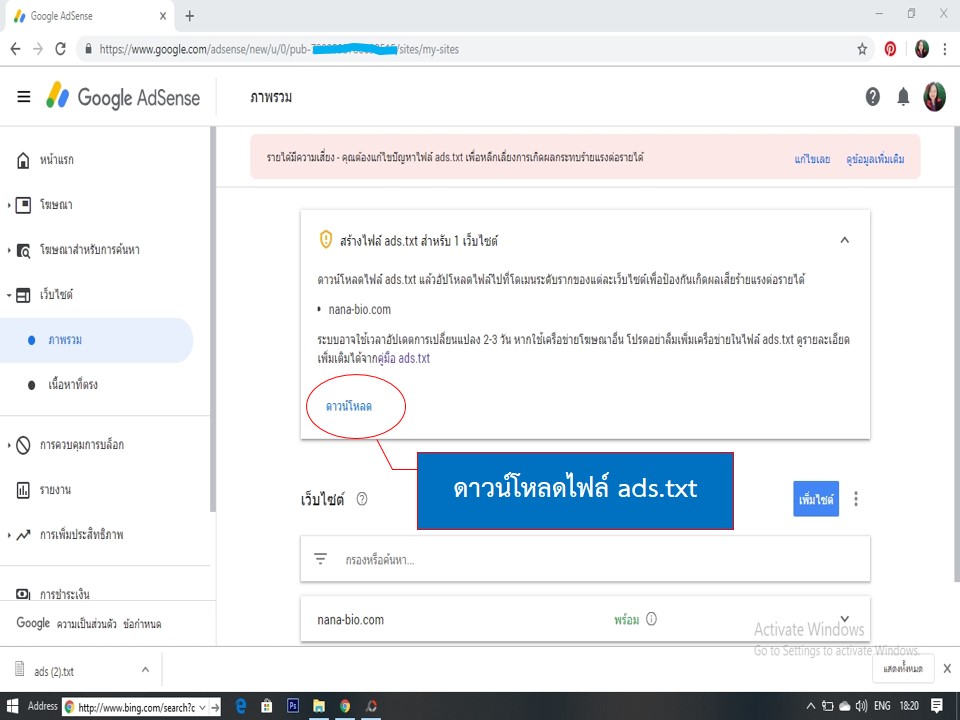Open the account avatar in AdSense header
This screenshot has height=720, width=960.
click(x=934, y=97)
